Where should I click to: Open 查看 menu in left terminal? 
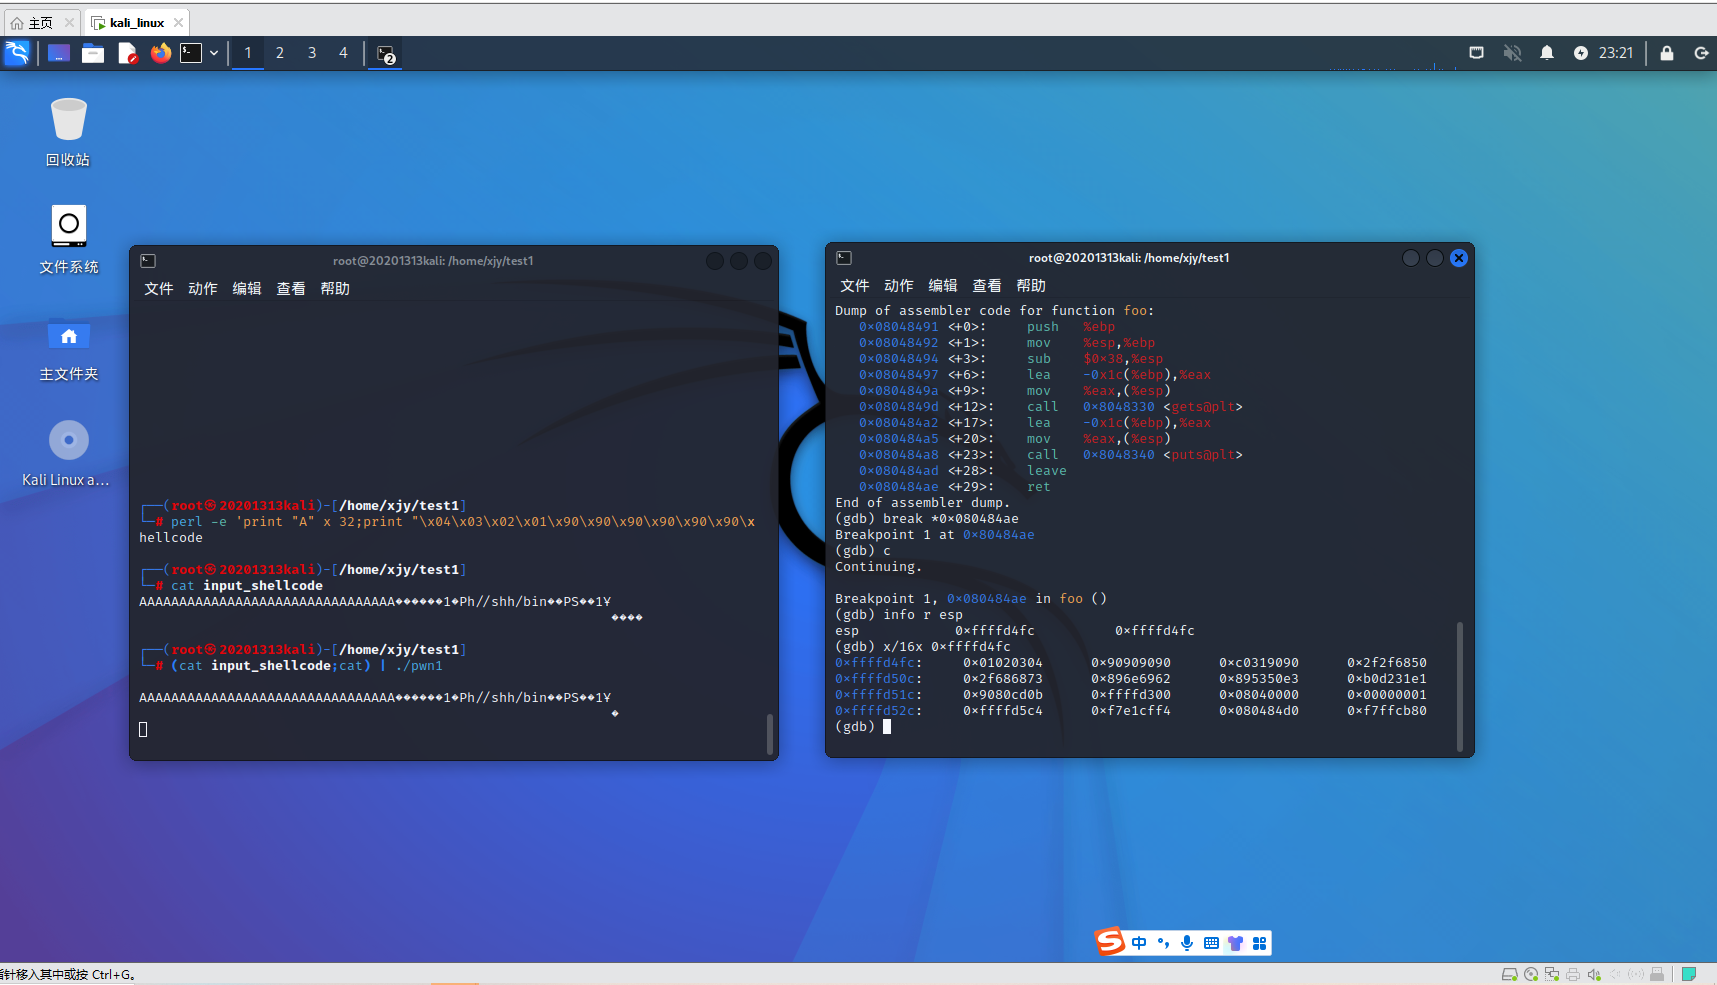[x=291, y=289]
